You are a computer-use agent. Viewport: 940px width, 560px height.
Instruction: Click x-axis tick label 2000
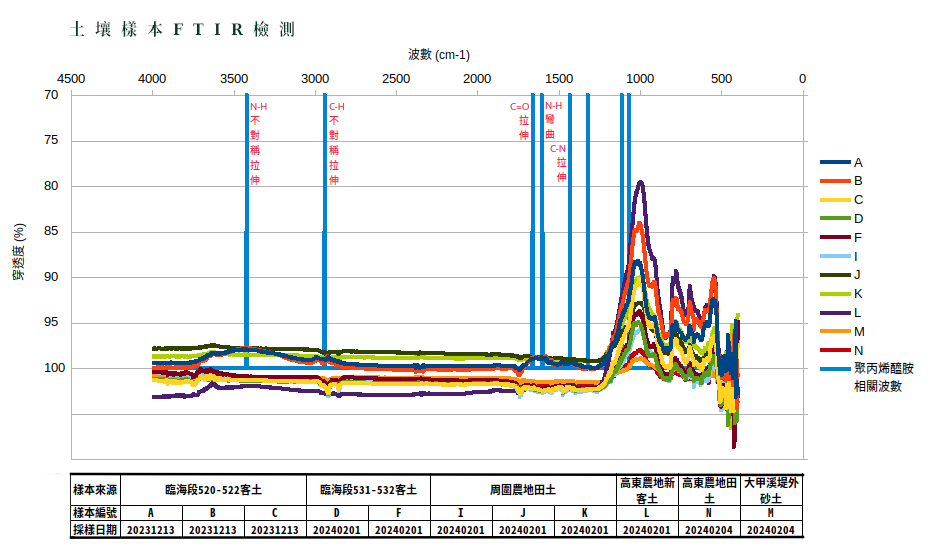477,79
